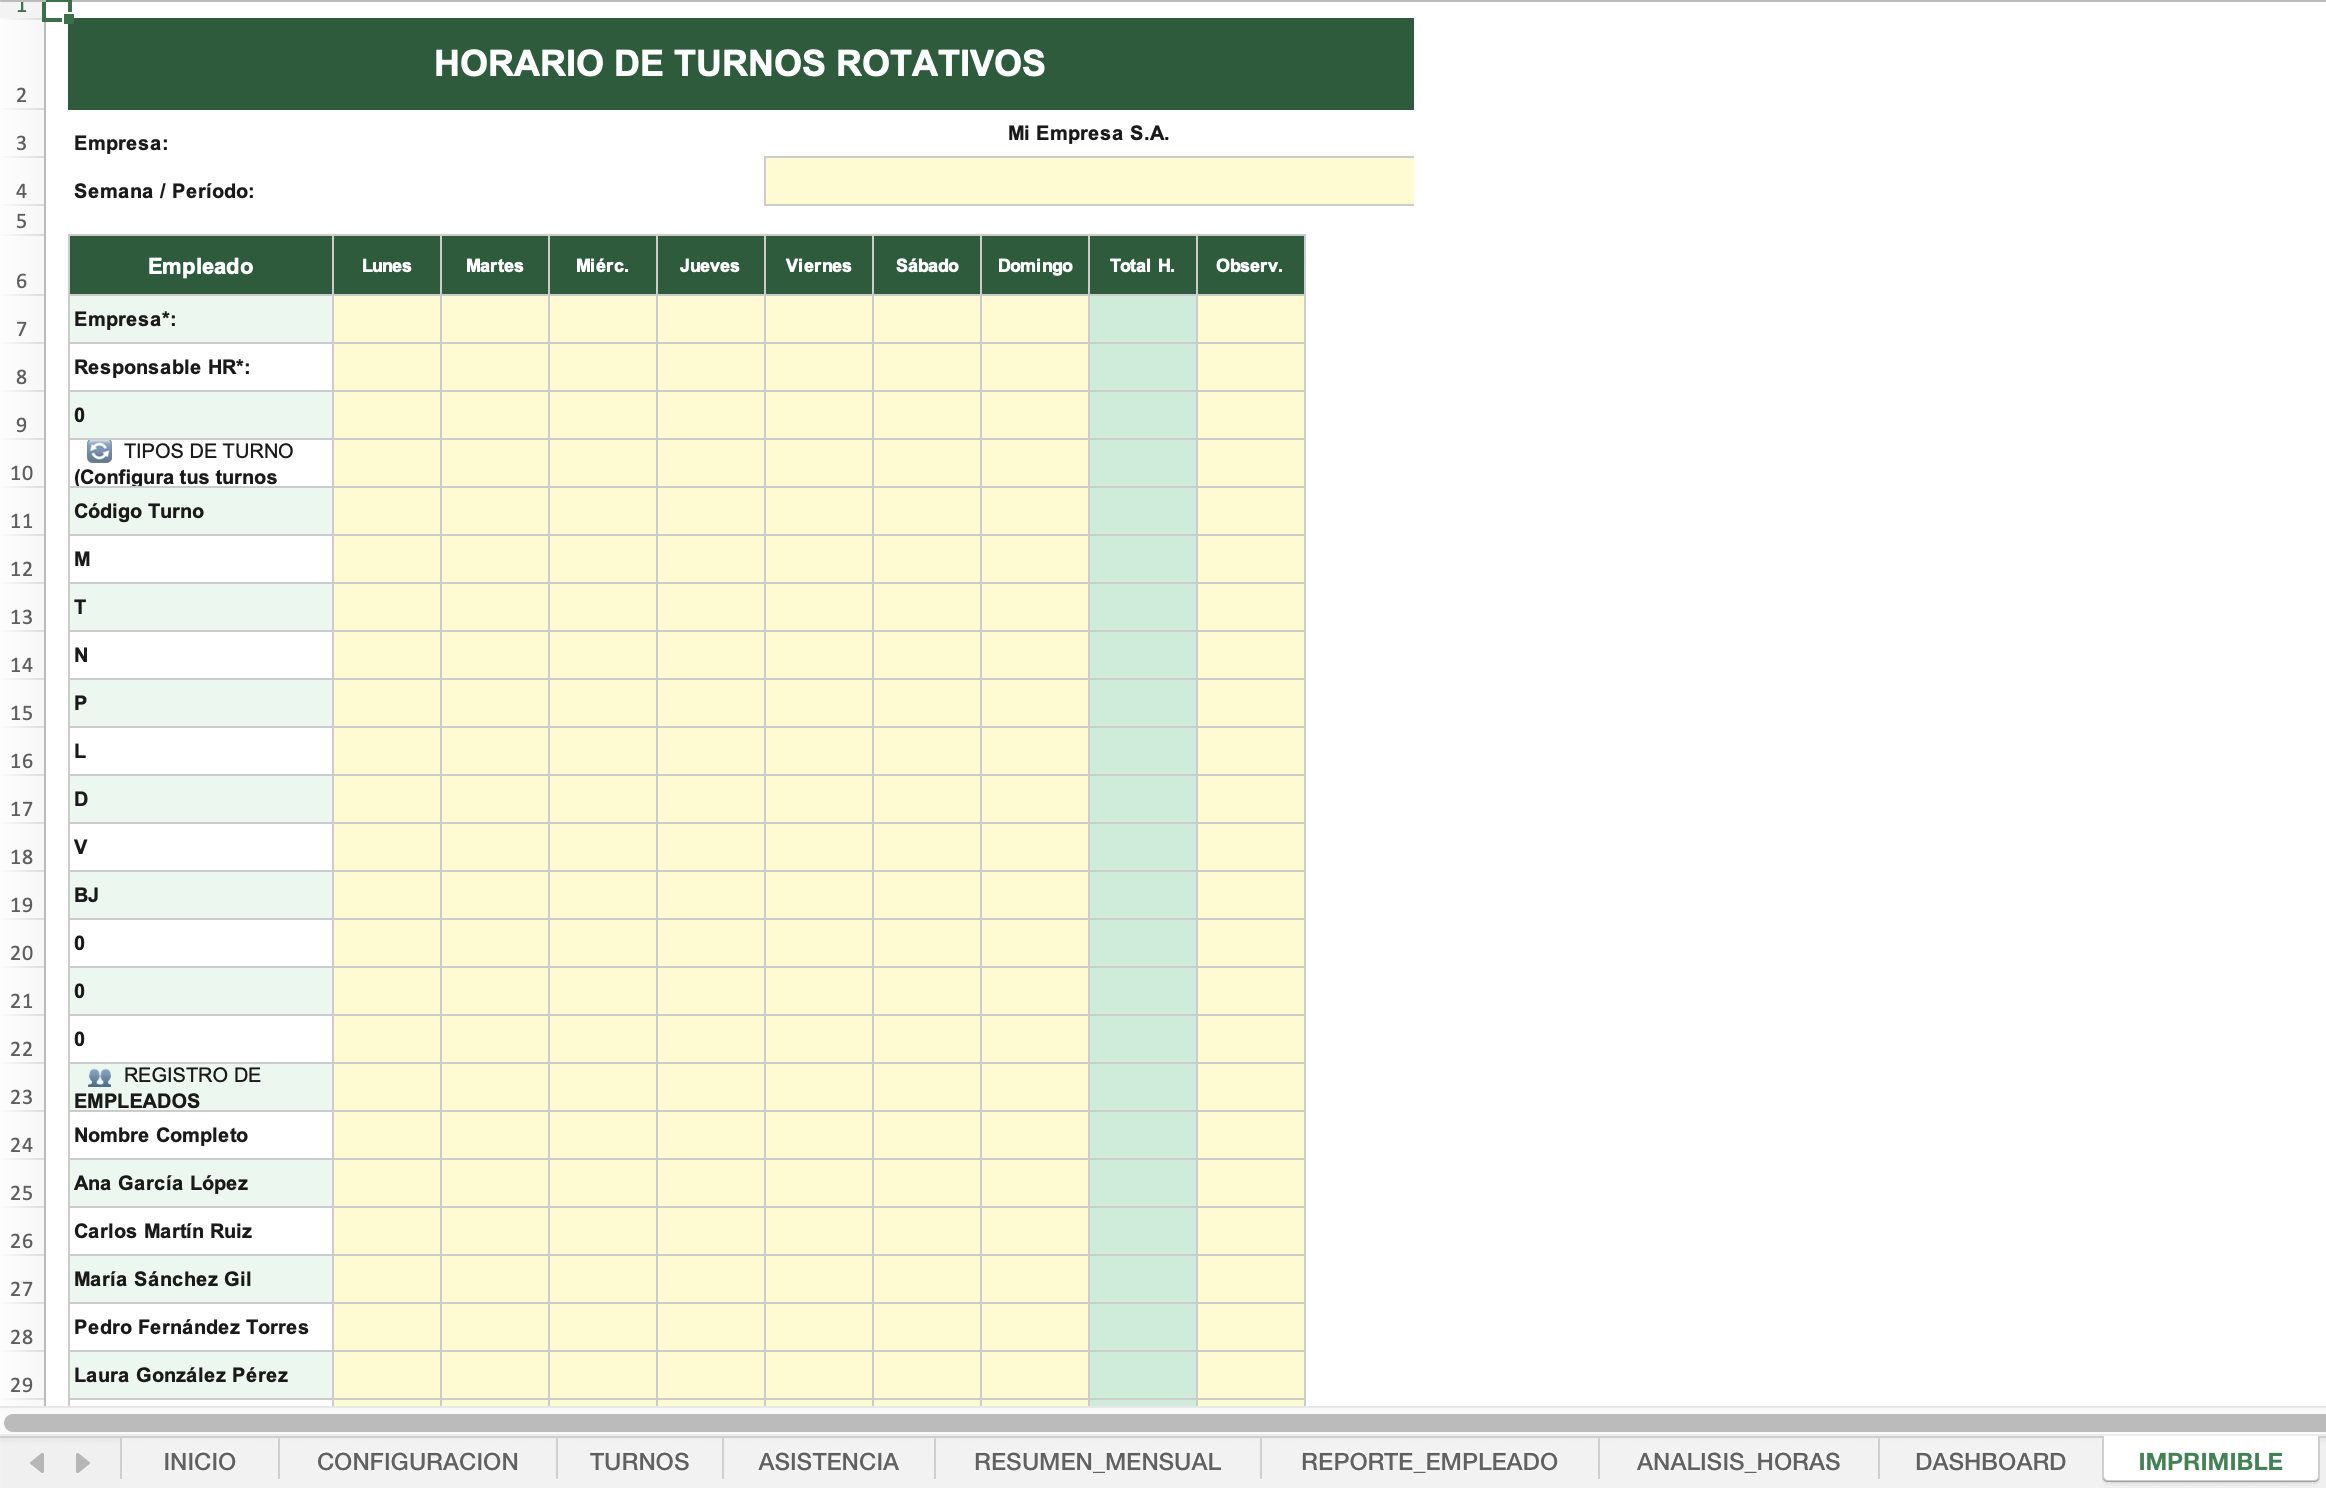
Task: Select the shift code V cell
Action: [x=201, y=847]
